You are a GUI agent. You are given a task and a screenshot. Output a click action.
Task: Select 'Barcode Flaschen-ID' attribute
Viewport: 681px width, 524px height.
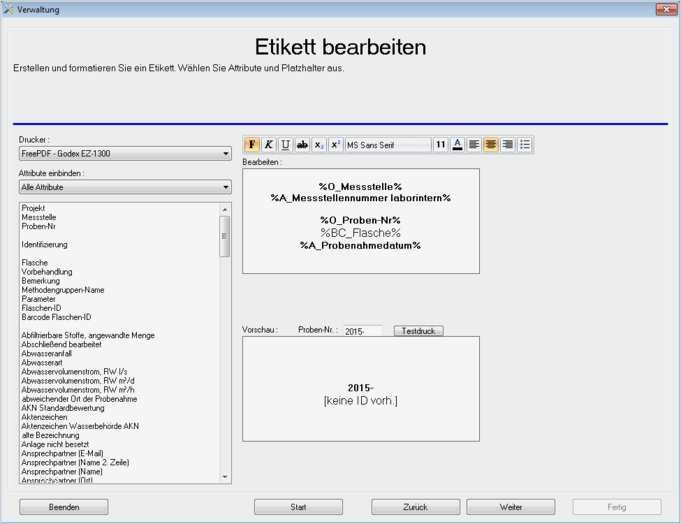pyautogui.click(x=56, y=317)
